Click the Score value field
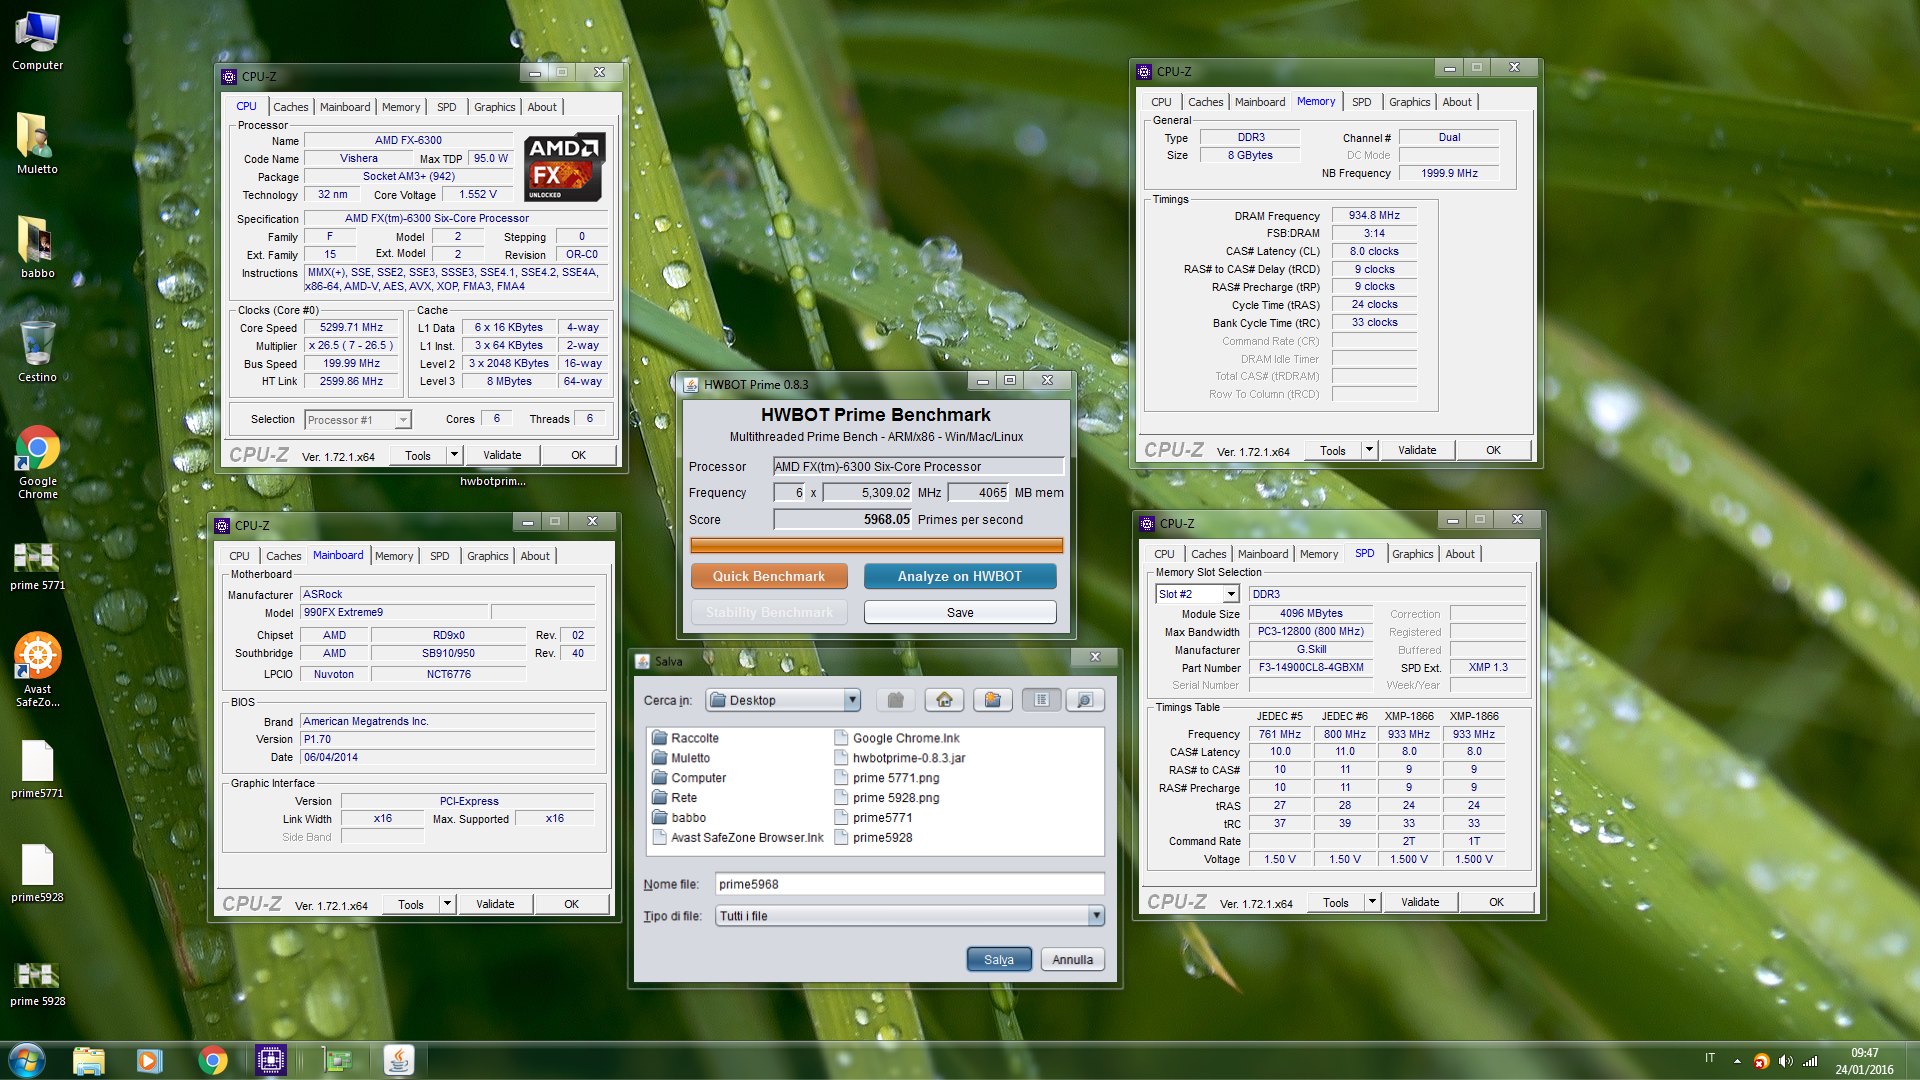1920x1080 pixels. pyautogui.click(x=843, y=520)
